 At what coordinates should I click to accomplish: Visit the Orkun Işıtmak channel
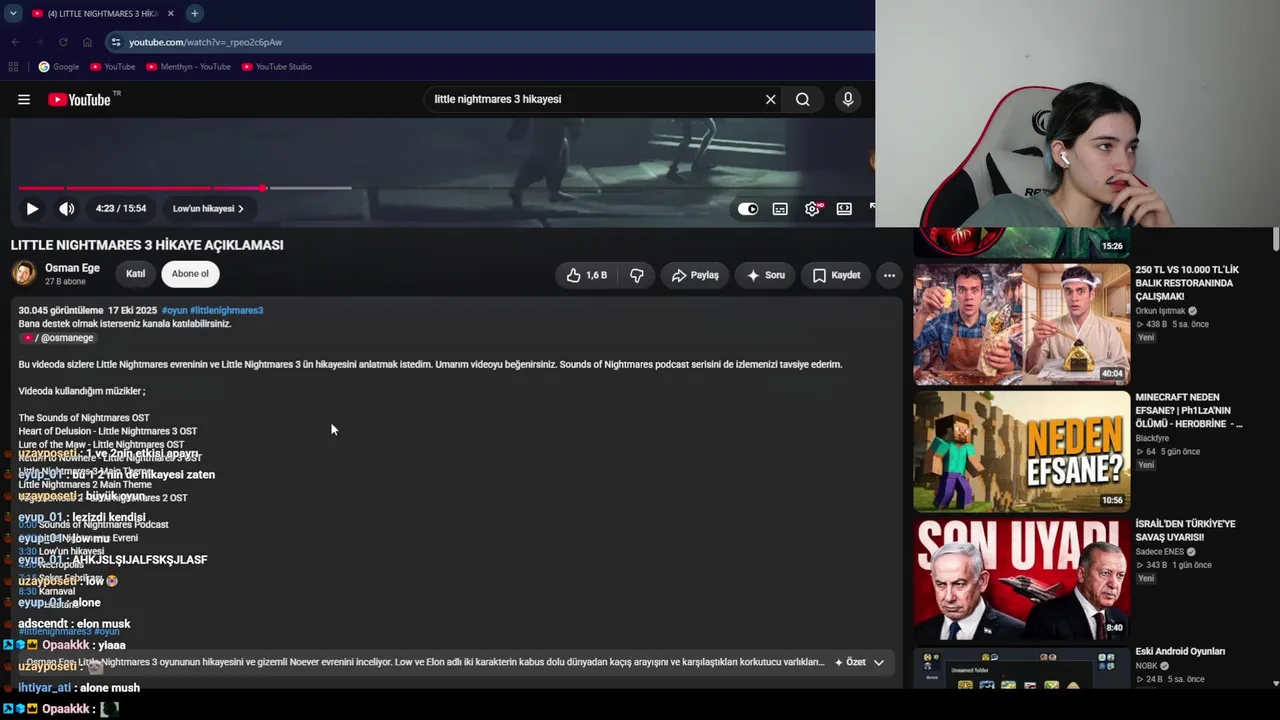(x=1160, y=311)
